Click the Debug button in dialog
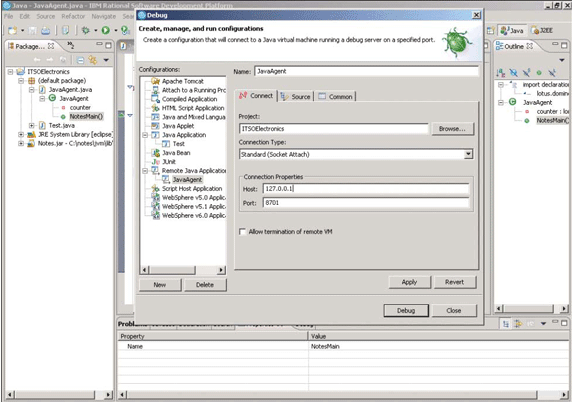Viewport: 572px width, 402px height. point(406,310)
